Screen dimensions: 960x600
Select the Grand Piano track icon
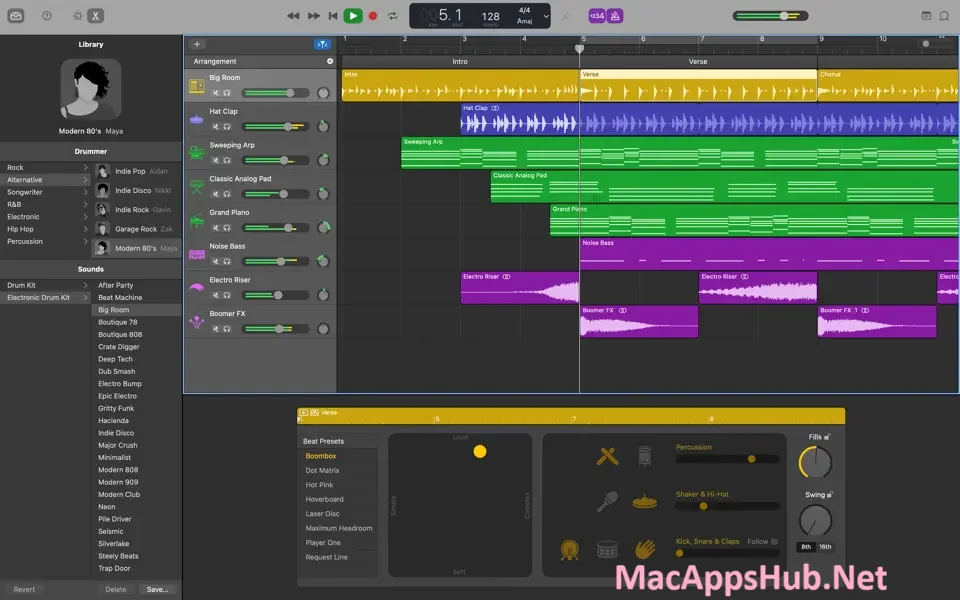[197, 220]
